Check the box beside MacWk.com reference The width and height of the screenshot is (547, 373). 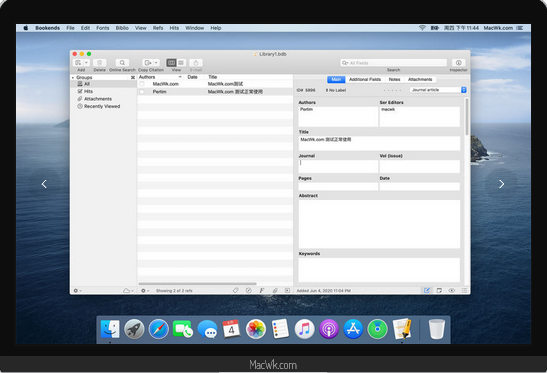[x=142, y=84]
